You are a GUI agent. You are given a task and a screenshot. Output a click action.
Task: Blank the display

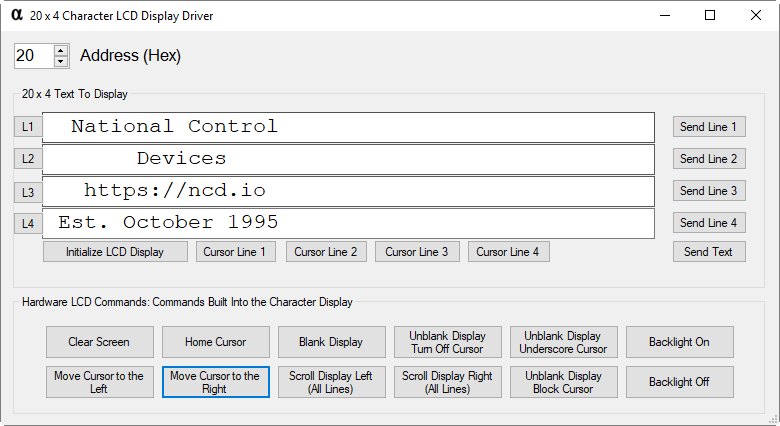pos(331,342)
